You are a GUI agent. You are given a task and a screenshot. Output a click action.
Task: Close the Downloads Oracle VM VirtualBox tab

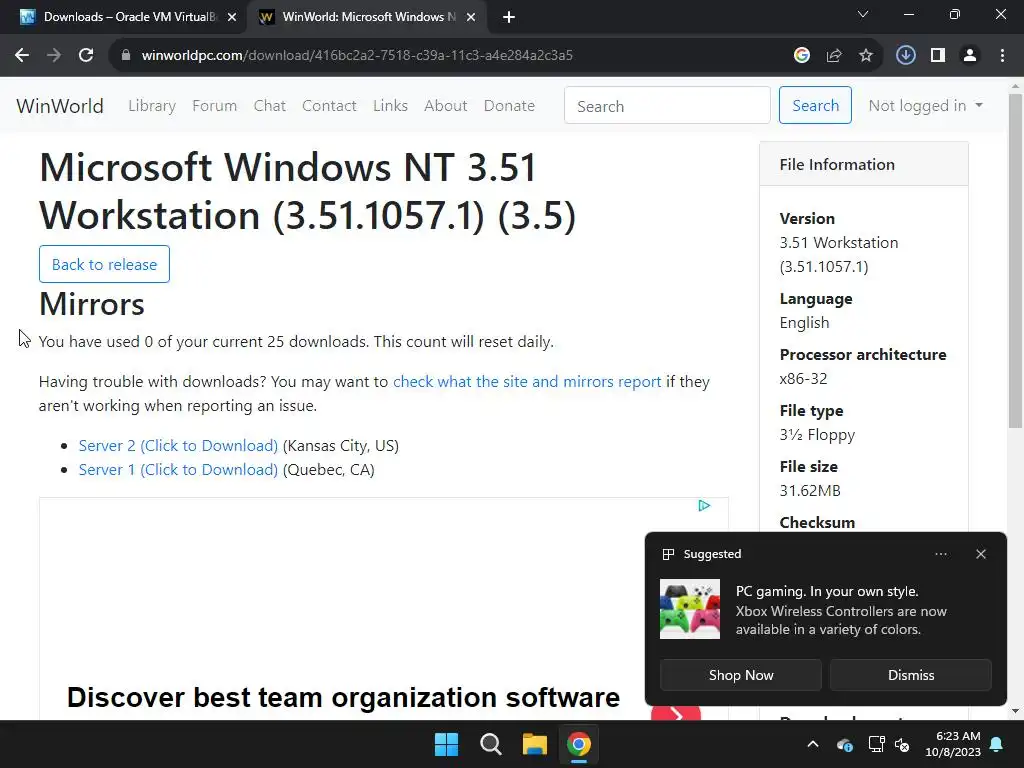pos(232,17)
